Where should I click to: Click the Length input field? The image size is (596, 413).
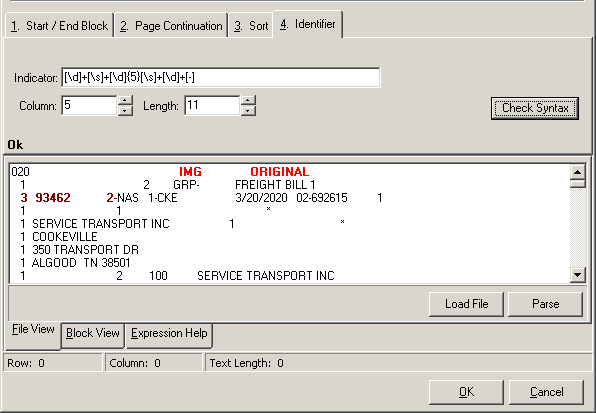click(x=212, y=105)
